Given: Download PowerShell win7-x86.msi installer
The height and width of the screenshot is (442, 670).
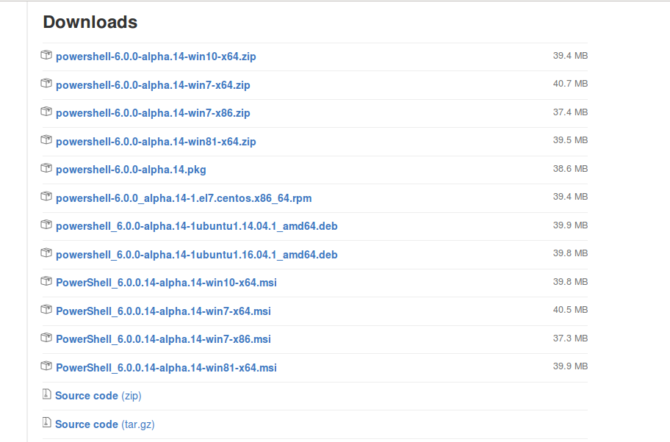Looking at the screenshot, I should coord(163,339).
